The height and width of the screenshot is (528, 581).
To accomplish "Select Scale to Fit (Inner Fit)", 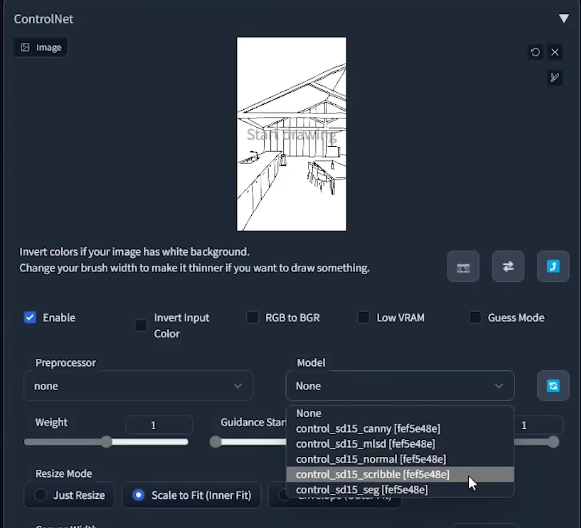I will (192, 495).
